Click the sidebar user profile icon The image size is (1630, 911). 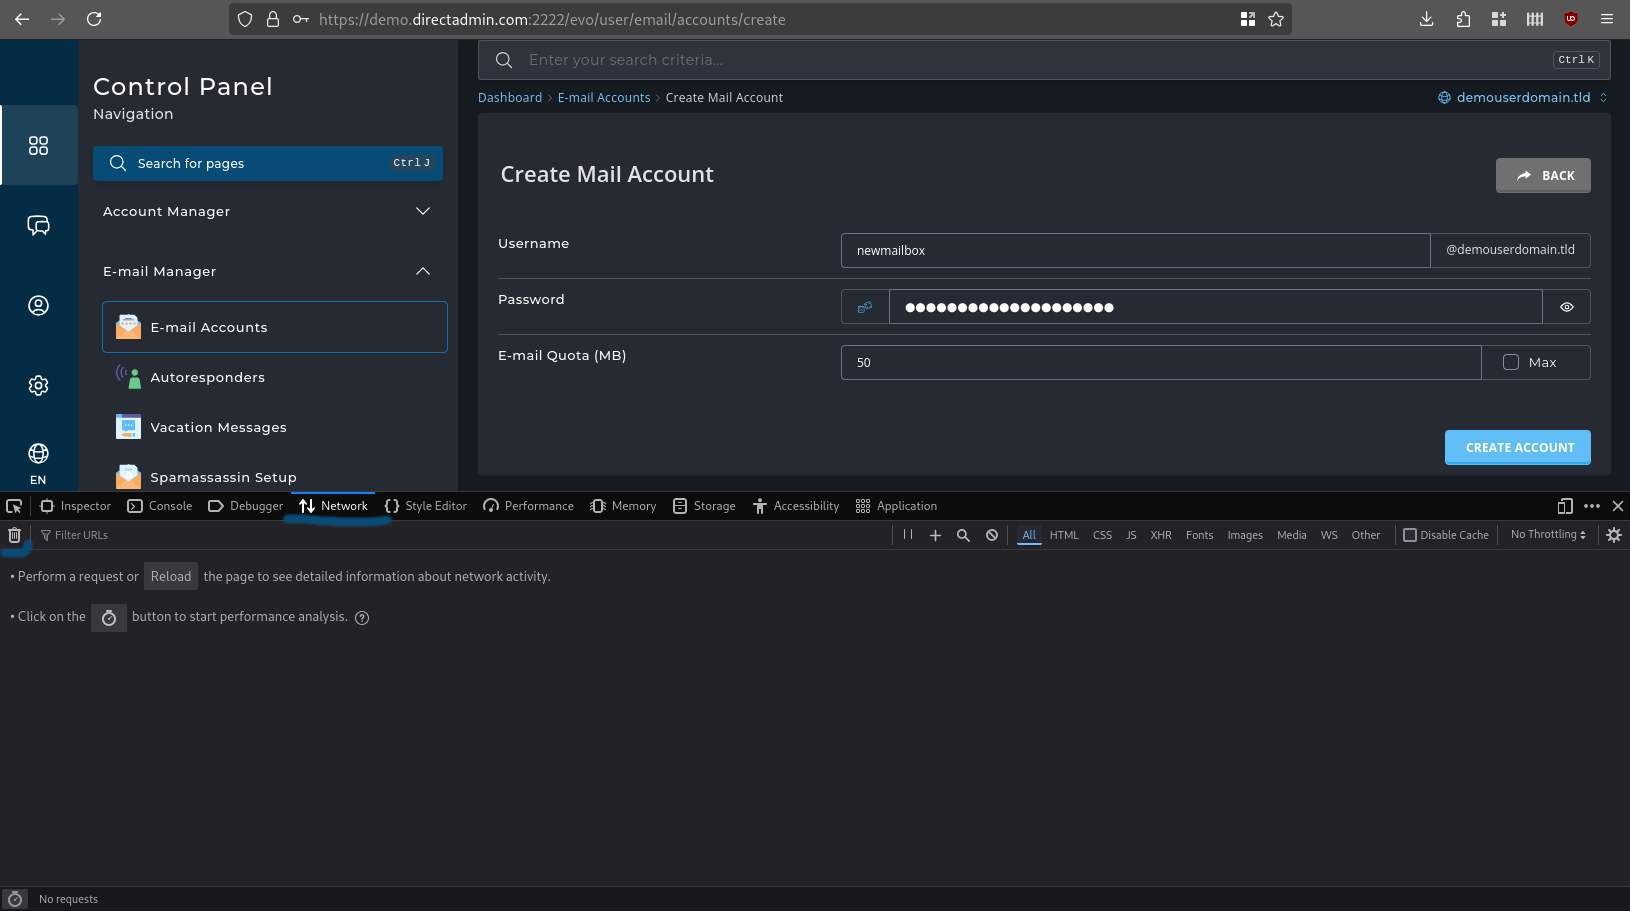click(38, 306)
